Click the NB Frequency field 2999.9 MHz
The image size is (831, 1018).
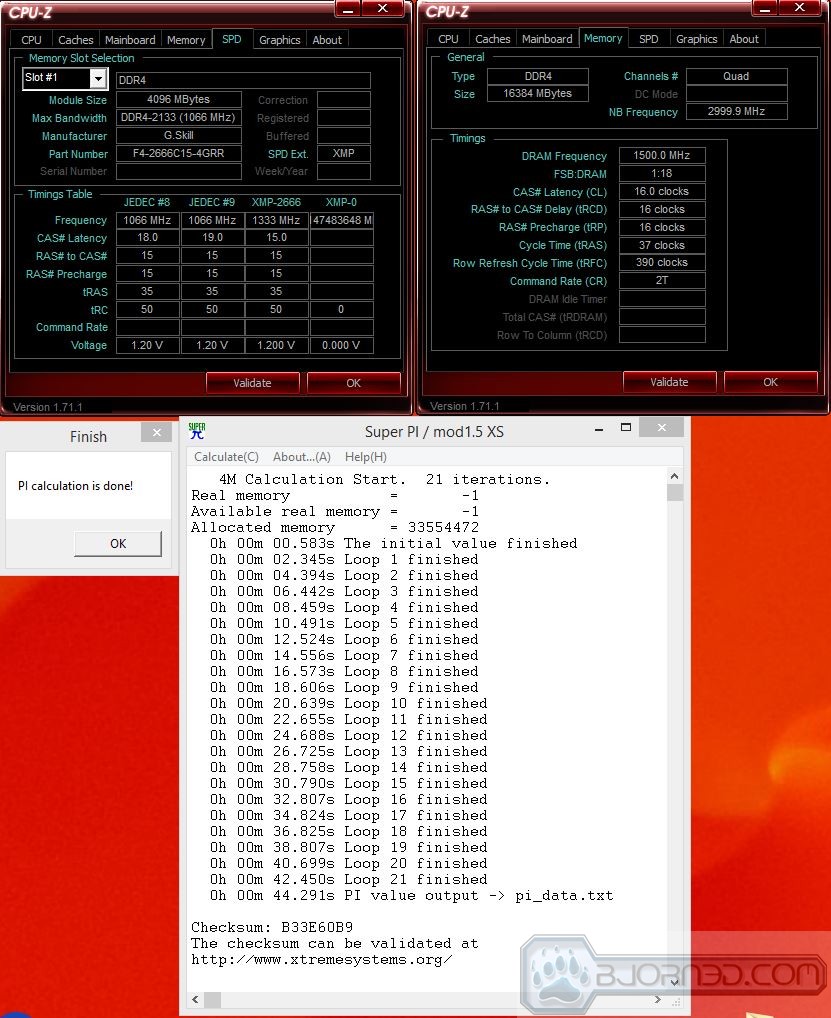click(x=736, y=111)
